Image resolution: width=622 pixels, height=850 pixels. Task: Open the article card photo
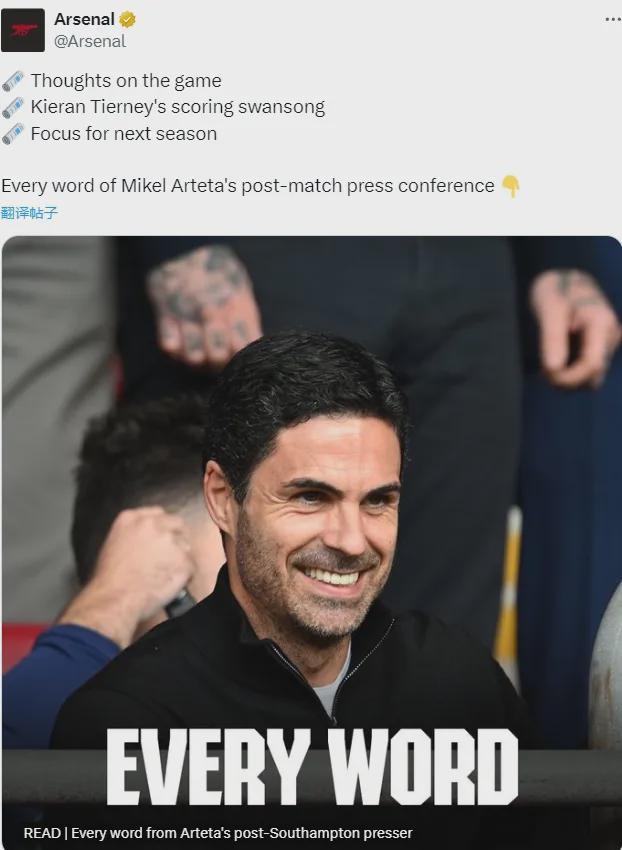click(x=312, y=543)
